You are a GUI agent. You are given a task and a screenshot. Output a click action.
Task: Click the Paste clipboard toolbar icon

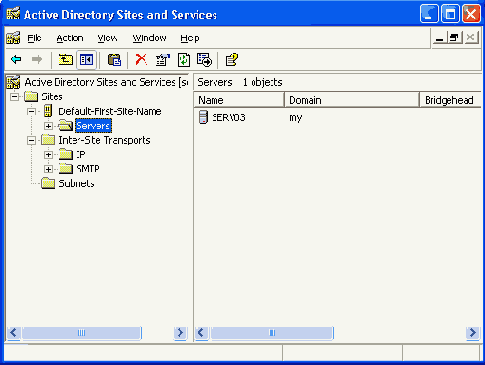click(x=114, y=60)
